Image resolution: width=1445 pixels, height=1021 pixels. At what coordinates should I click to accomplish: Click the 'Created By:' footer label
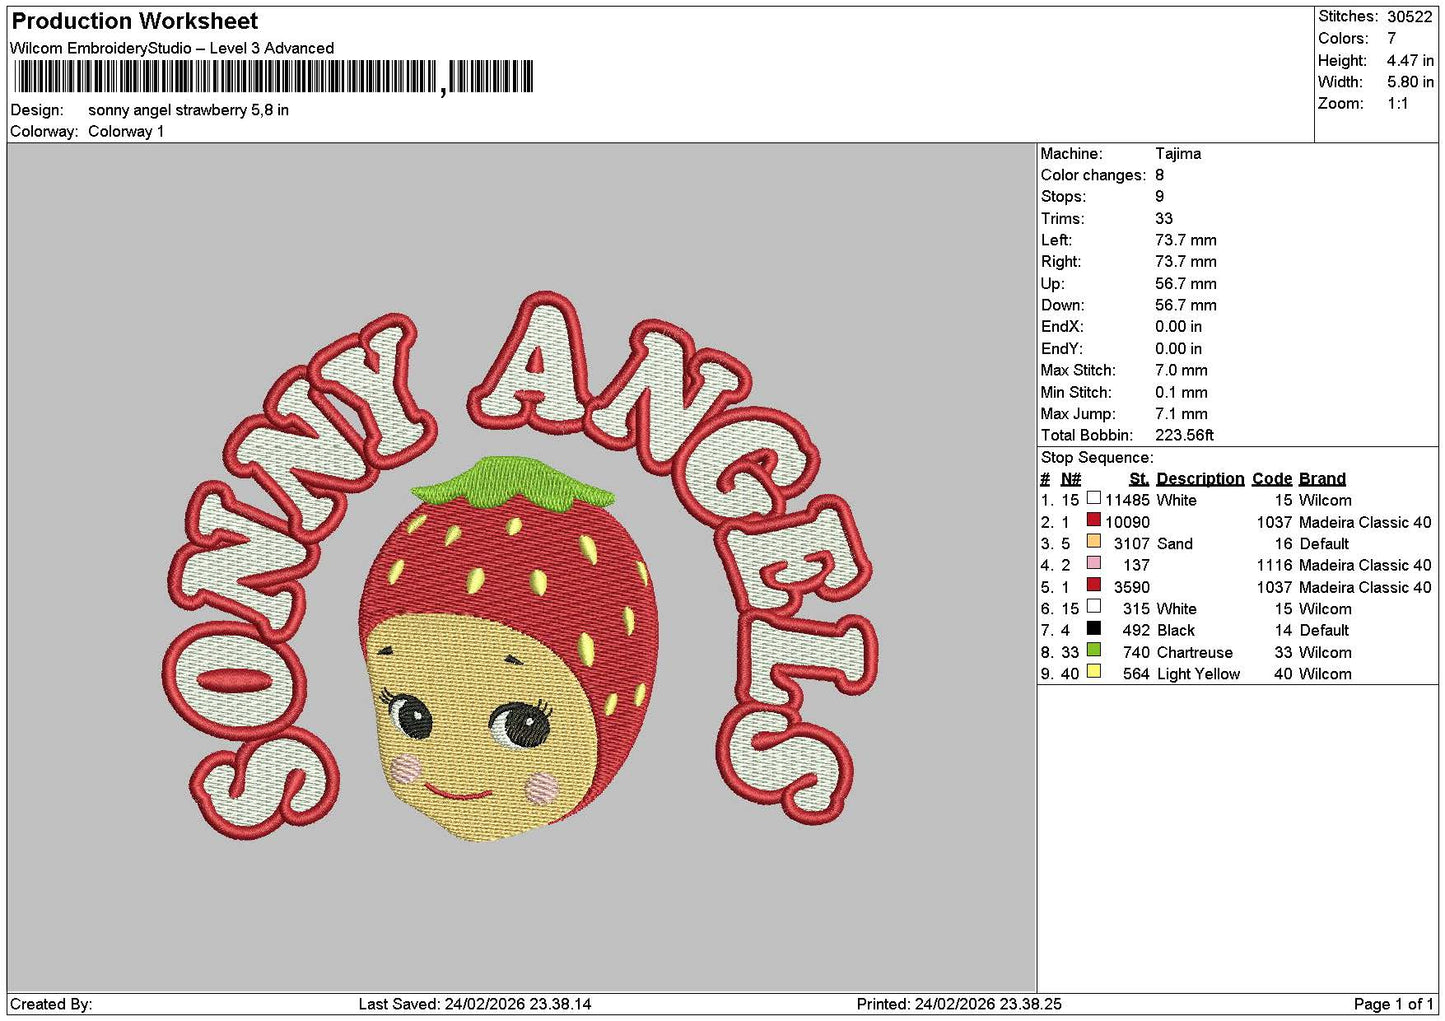point(51,1004)
